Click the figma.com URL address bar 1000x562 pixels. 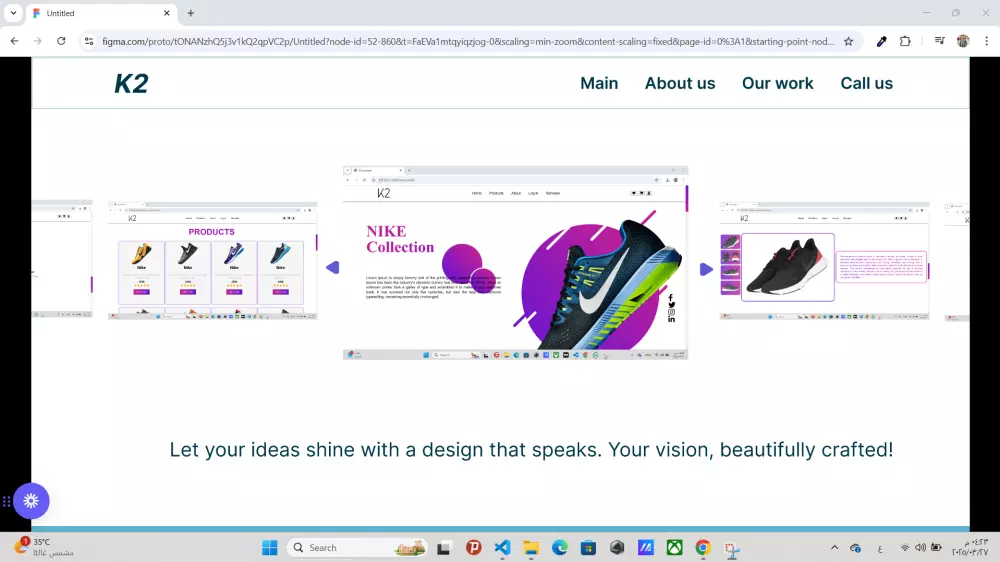click(467, 41)
